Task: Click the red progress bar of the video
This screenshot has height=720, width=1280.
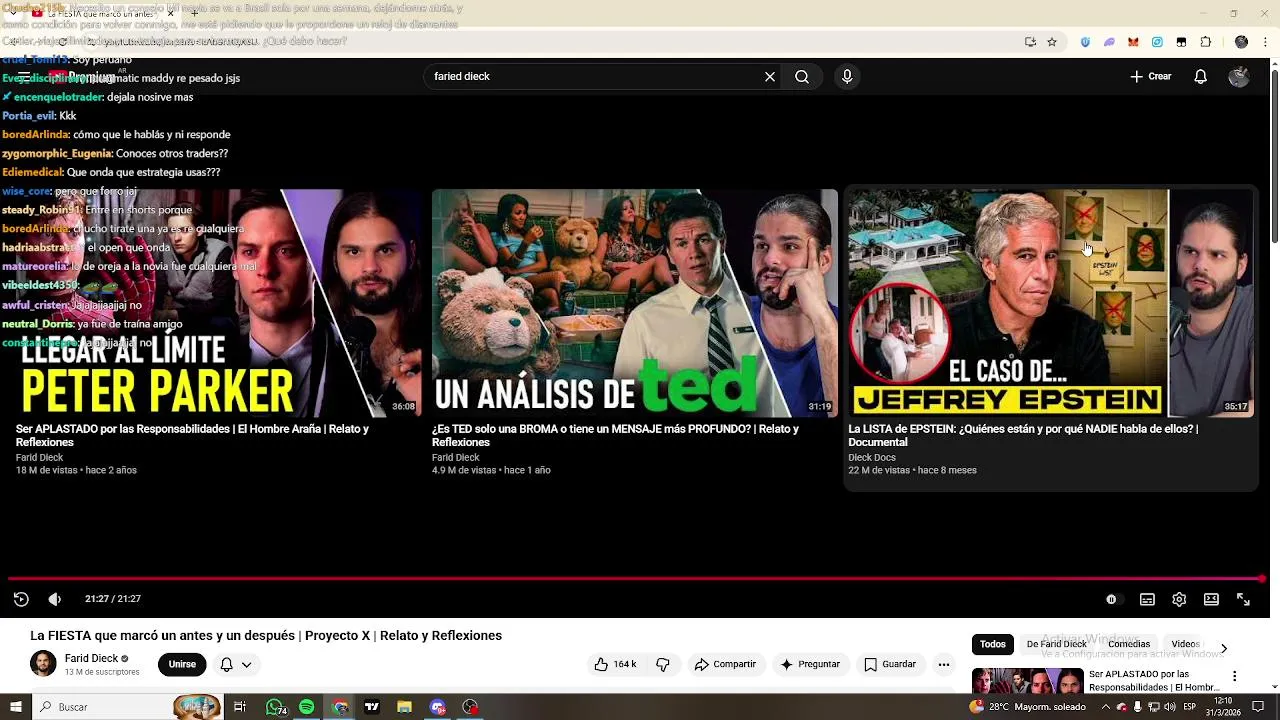Action: [x=636, y=578]
